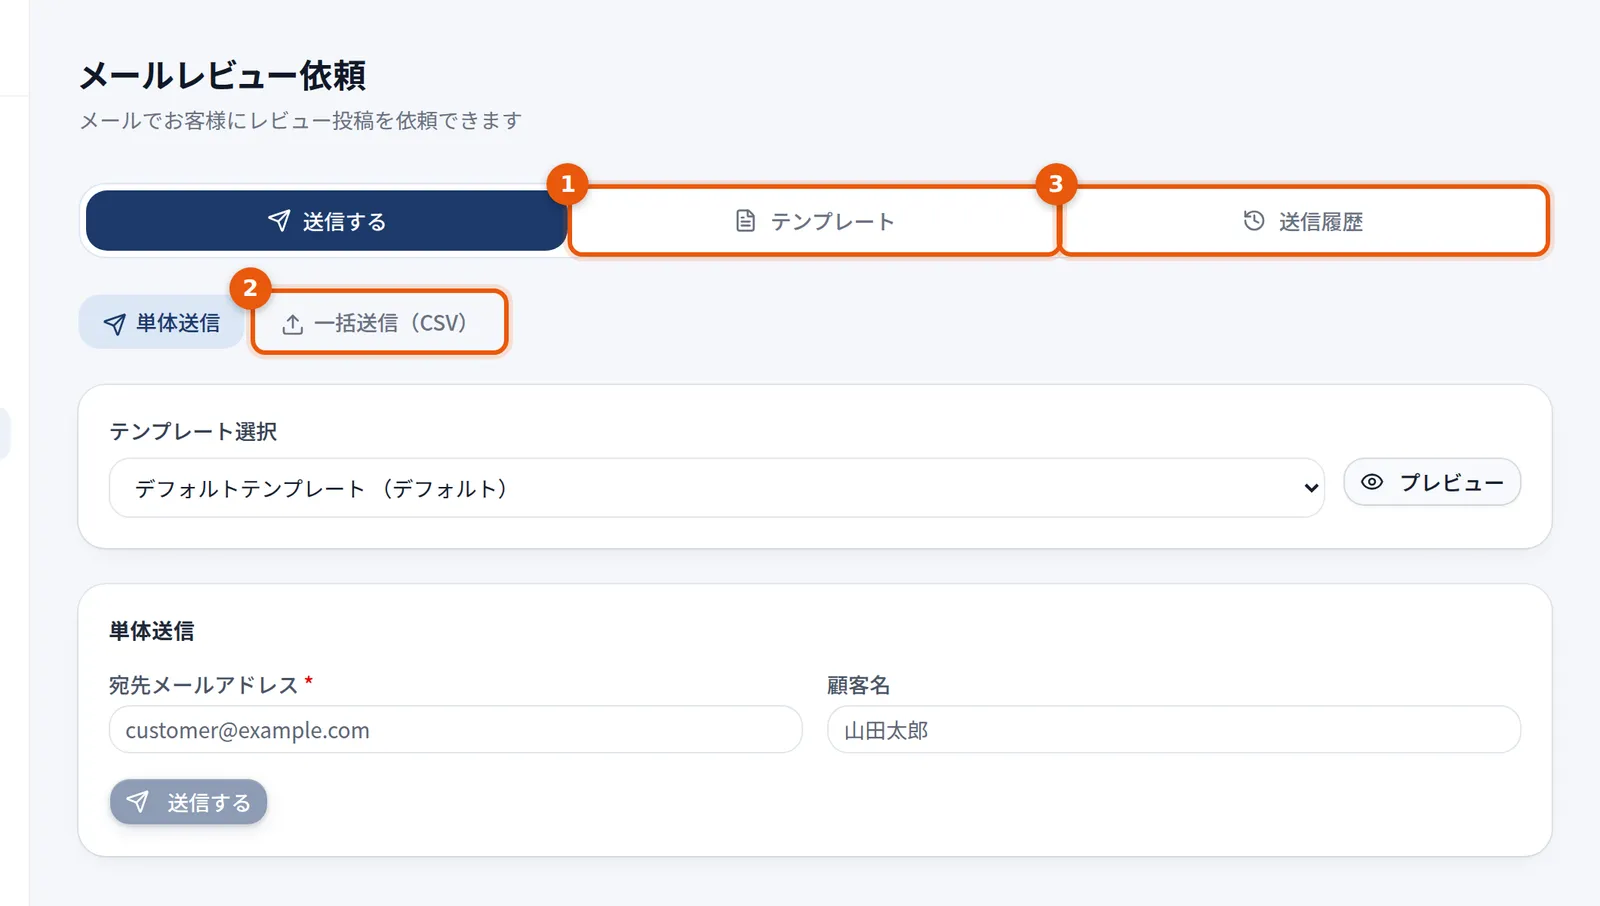Viewport: 1600px width, 906px height.
Task: Click the upload icon beside the 一括送信 label
Action: 292,324
